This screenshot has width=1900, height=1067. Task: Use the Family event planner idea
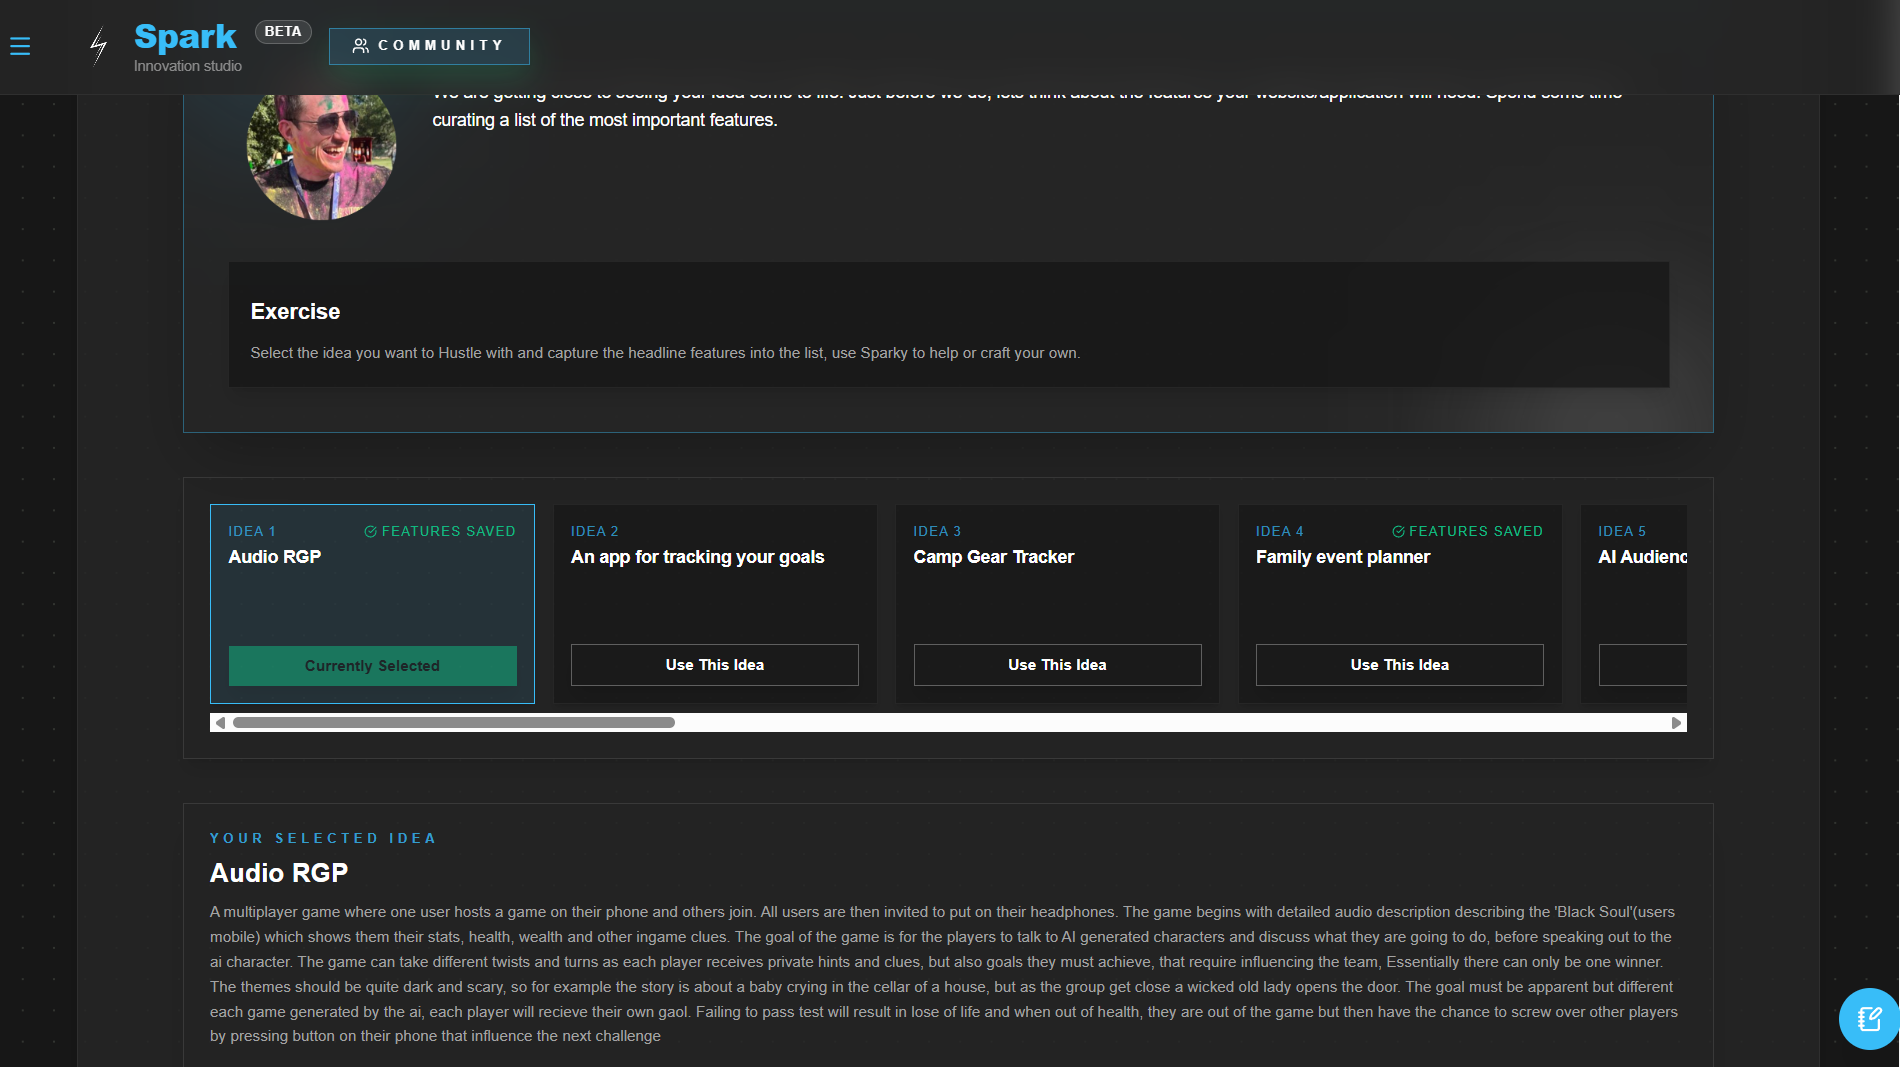tap(1399, 665)
